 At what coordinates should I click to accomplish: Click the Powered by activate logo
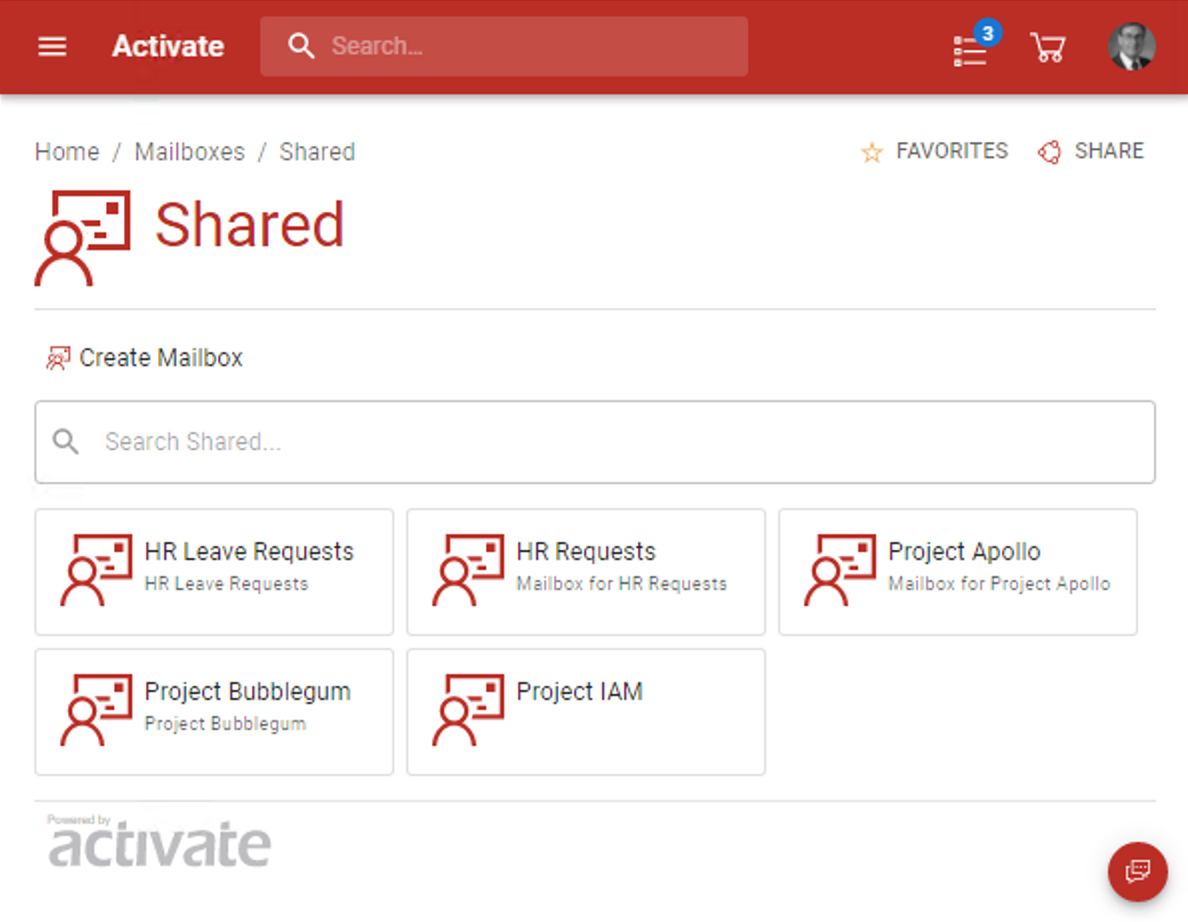[x=158, y=841]
